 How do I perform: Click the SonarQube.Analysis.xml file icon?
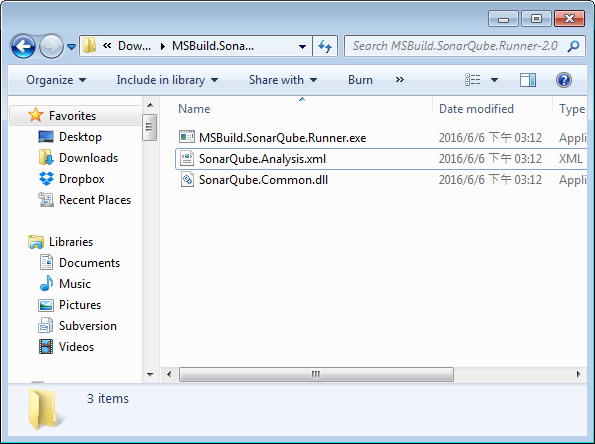(x=187, y=158)
